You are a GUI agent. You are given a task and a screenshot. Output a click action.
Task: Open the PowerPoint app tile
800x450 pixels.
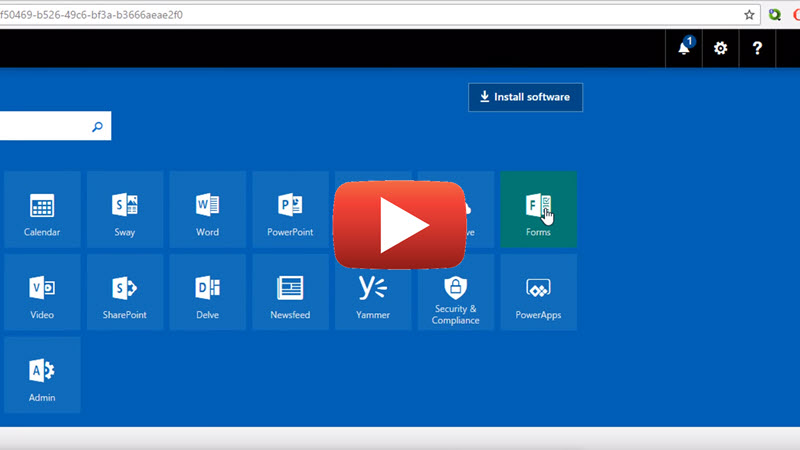point(290,210)
